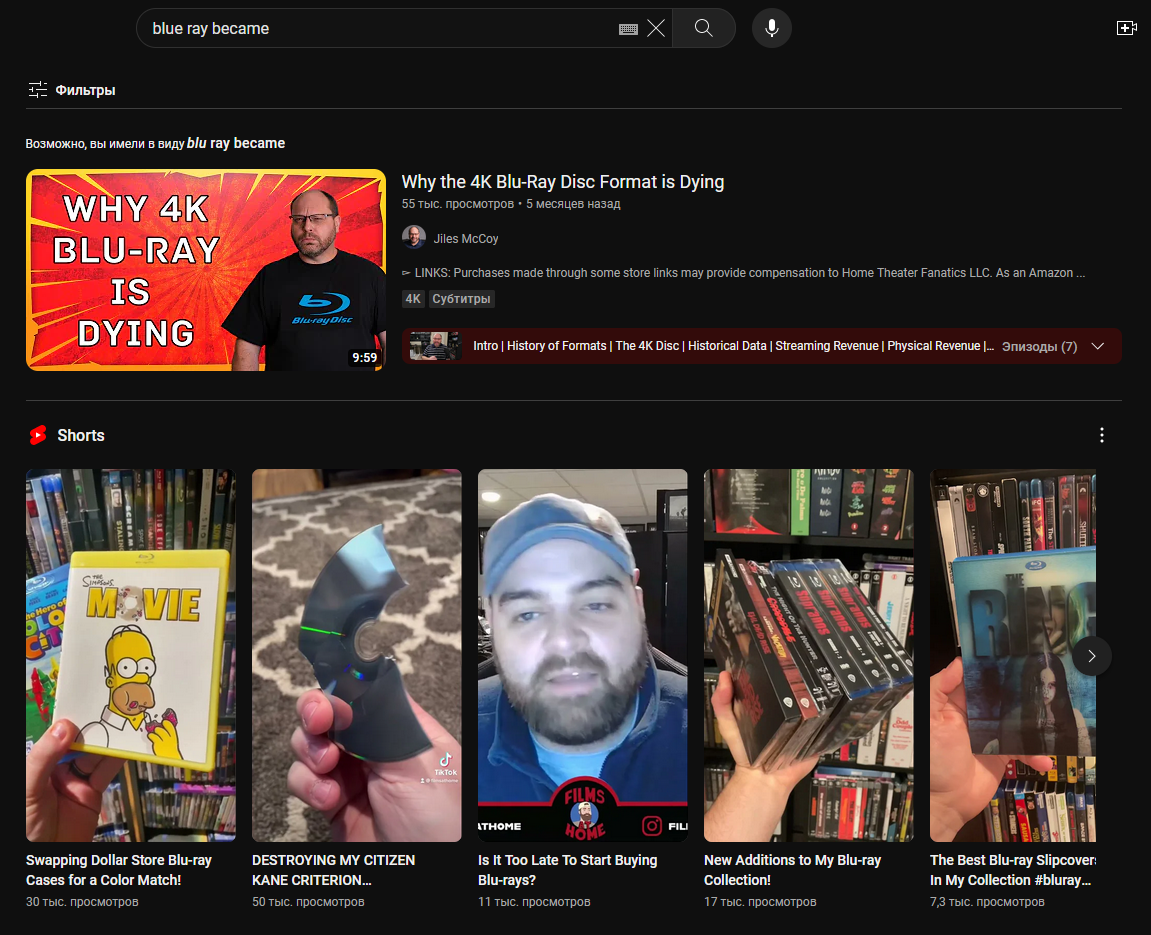This screenshot has height=935, width=1151.
Task: Click the Shorts logo icon
Action: [38, 435]
